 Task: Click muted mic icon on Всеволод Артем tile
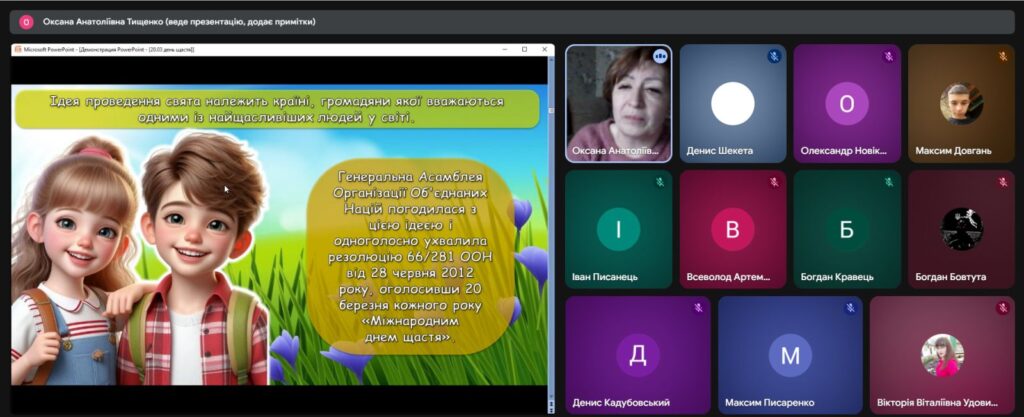[x=774, y=183]
